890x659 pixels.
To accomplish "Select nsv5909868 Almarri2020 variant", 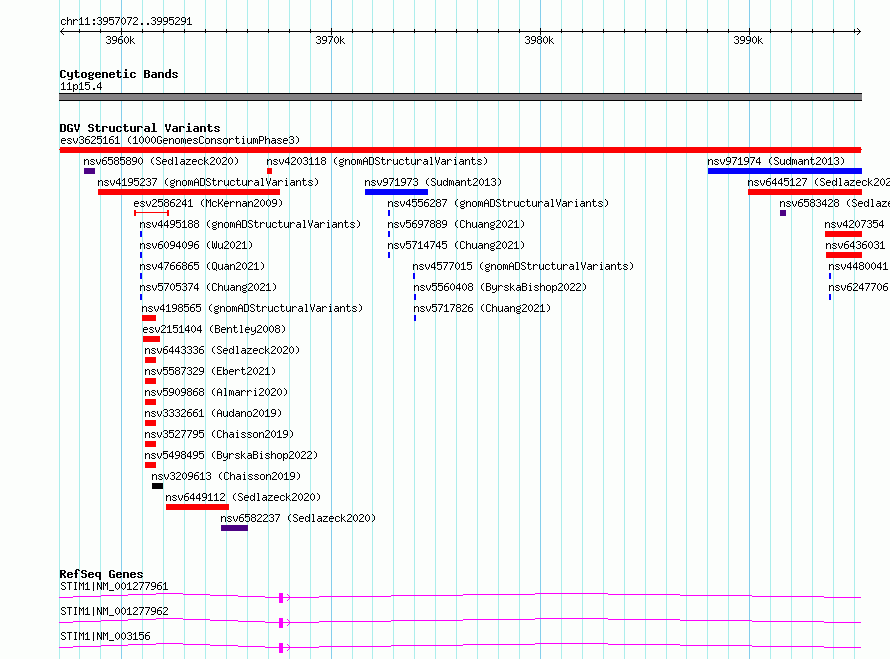I will pyautogui.click(x=216, y=392).
